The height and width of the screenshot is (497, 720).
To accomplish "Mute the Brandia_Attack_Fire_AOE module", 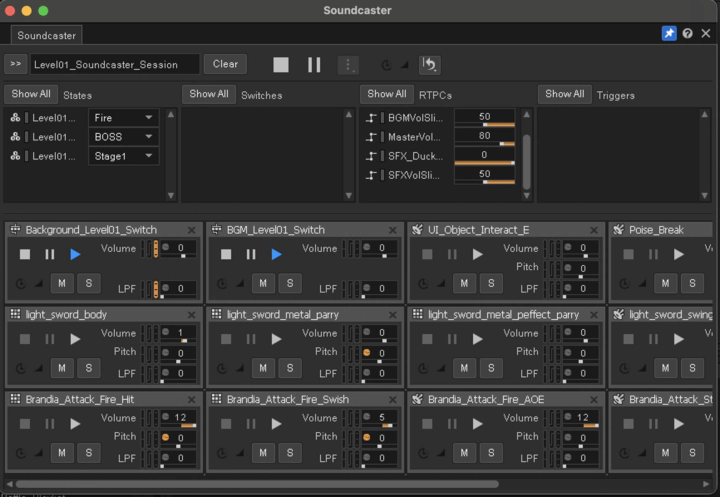I will 464,453.
